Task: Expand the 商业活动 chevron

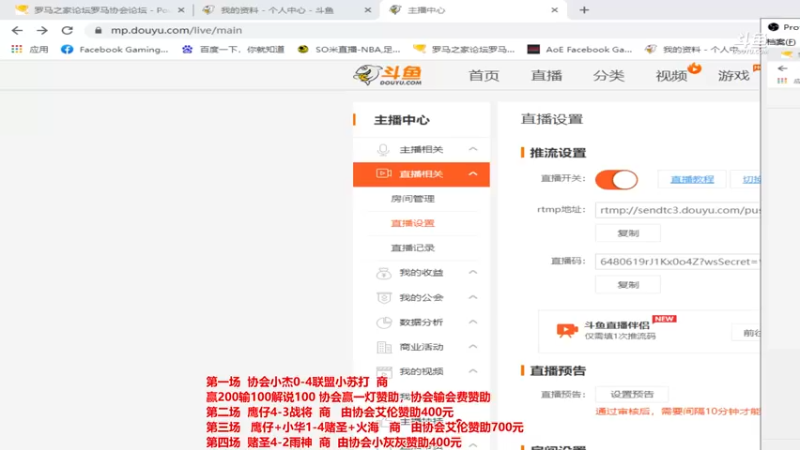Action: [473, 347]
